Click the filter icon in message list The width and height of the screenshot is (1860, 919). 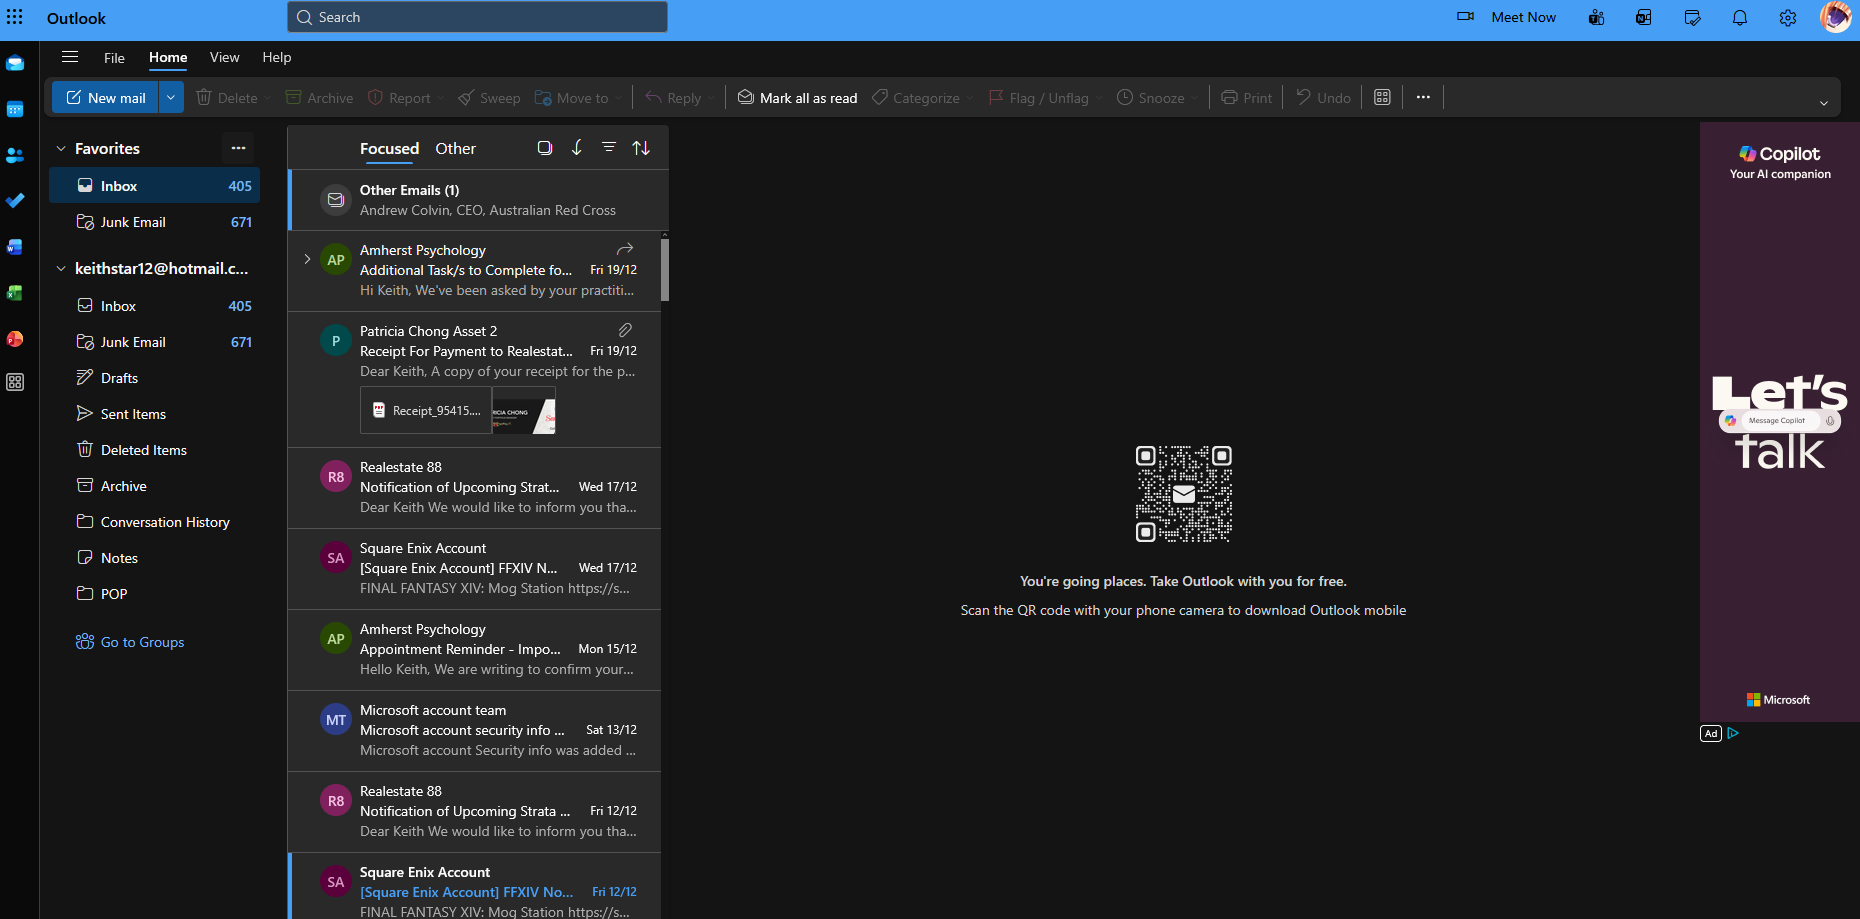click(x=609, y=148)
